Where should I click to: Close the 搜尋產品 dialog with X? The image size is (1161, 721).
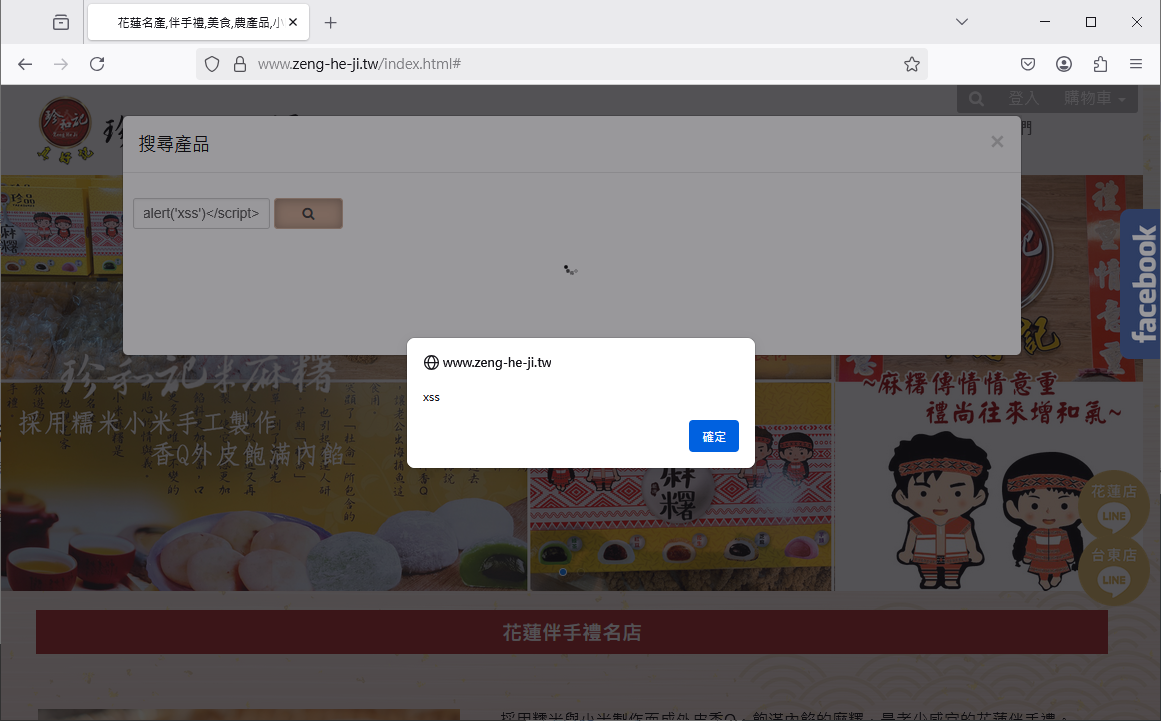[997, 141]
